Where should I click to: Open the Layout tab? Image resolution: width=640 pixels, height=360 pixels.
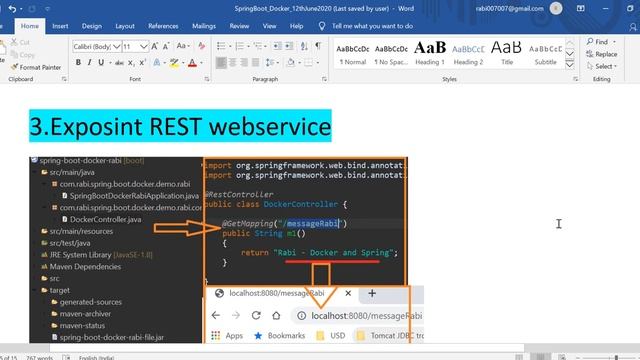pyautogui.click(x=125, y=26)
